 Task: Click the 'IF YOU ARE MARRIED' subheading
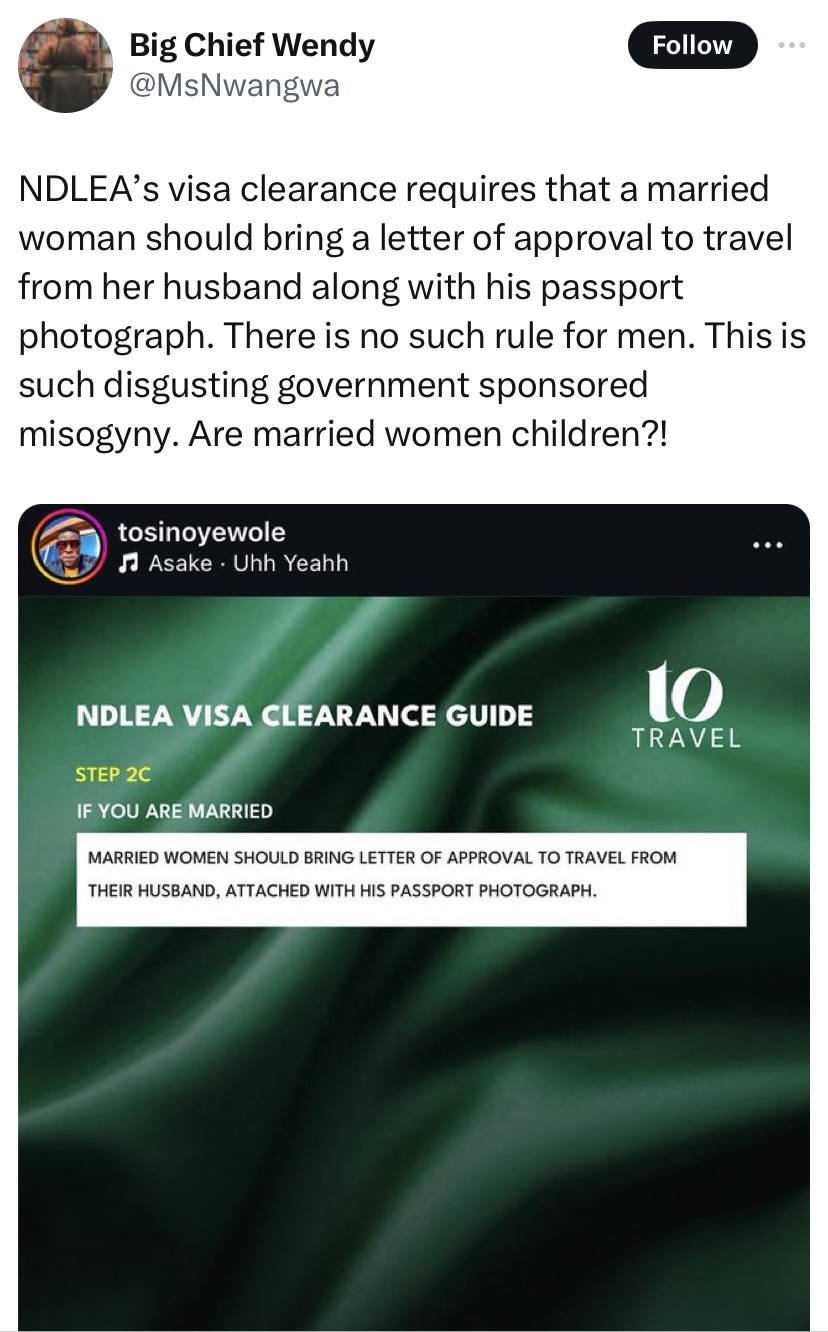tap(174, 810)
